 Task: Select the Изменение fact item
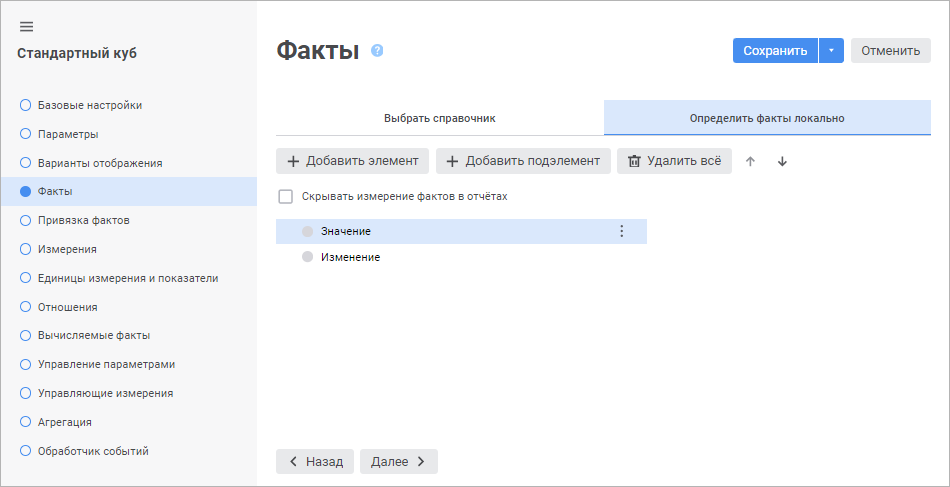point(350,257)
